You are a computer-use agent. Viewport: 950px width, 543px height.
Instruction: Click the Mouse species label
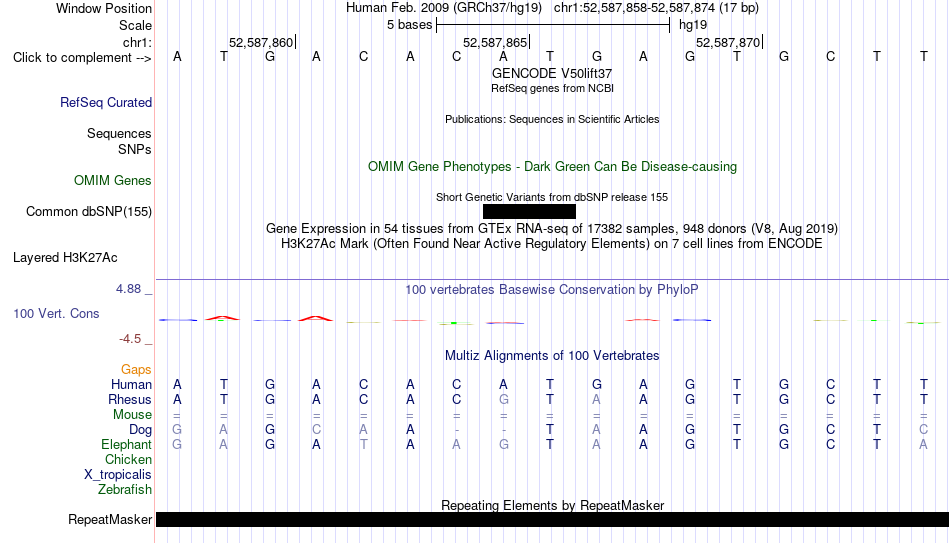[132, 415]
